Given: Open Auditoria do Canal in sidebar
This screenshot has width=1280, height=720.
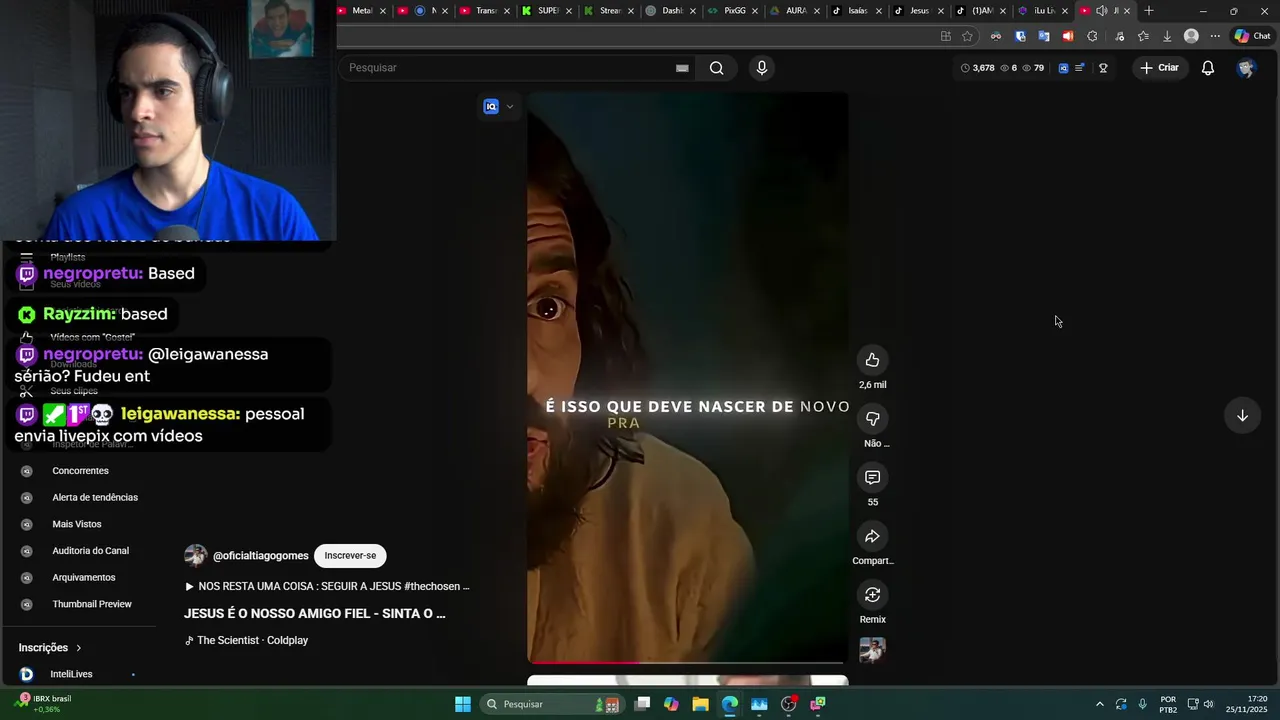Looking at the screenshot, I should coord(91,551).
